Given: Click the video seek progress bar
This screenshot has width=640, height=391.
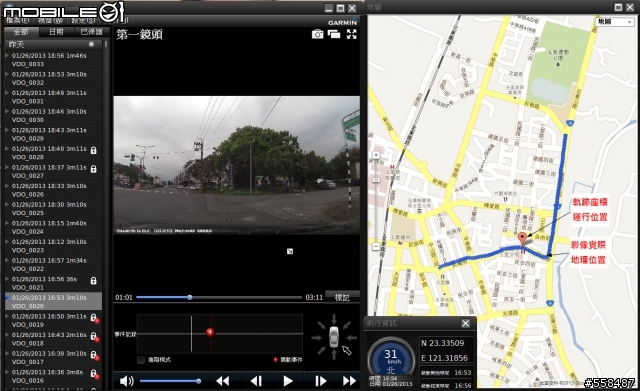Looking at the screenshot, I should coord(219,298).
